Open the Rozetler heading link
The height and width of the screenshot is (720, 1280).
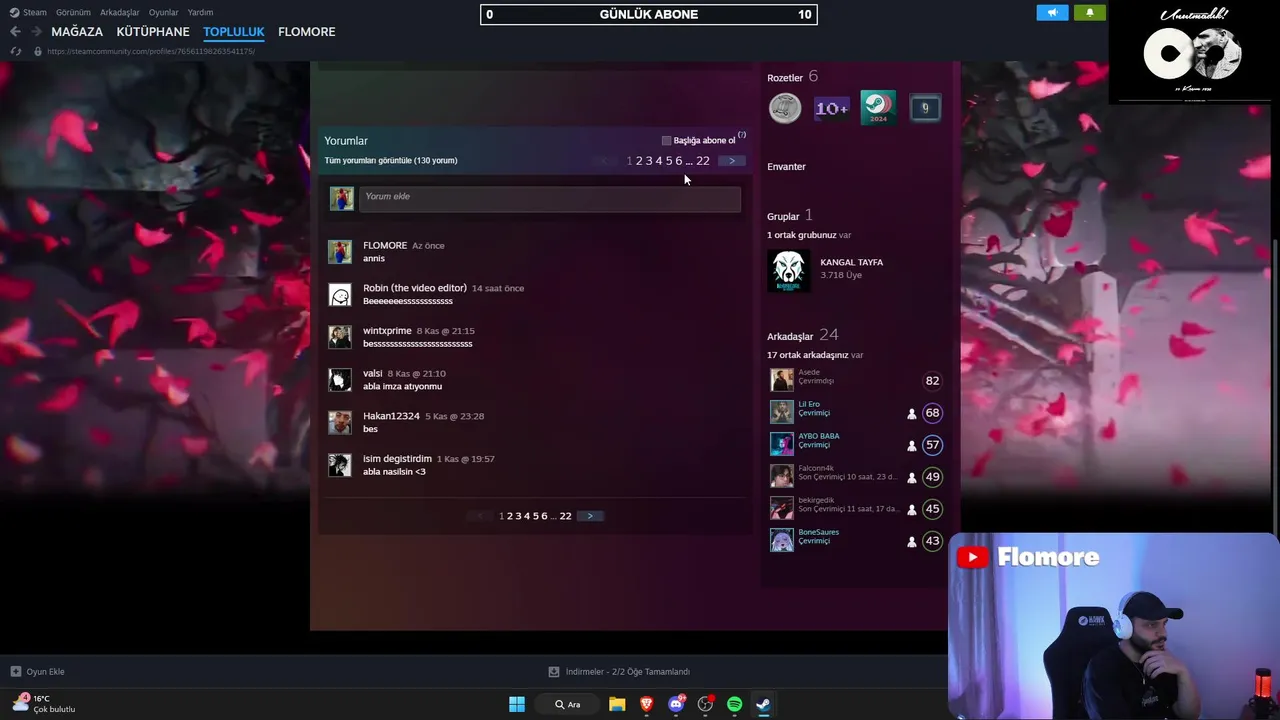pyautogui.click(x=785, y=78)
